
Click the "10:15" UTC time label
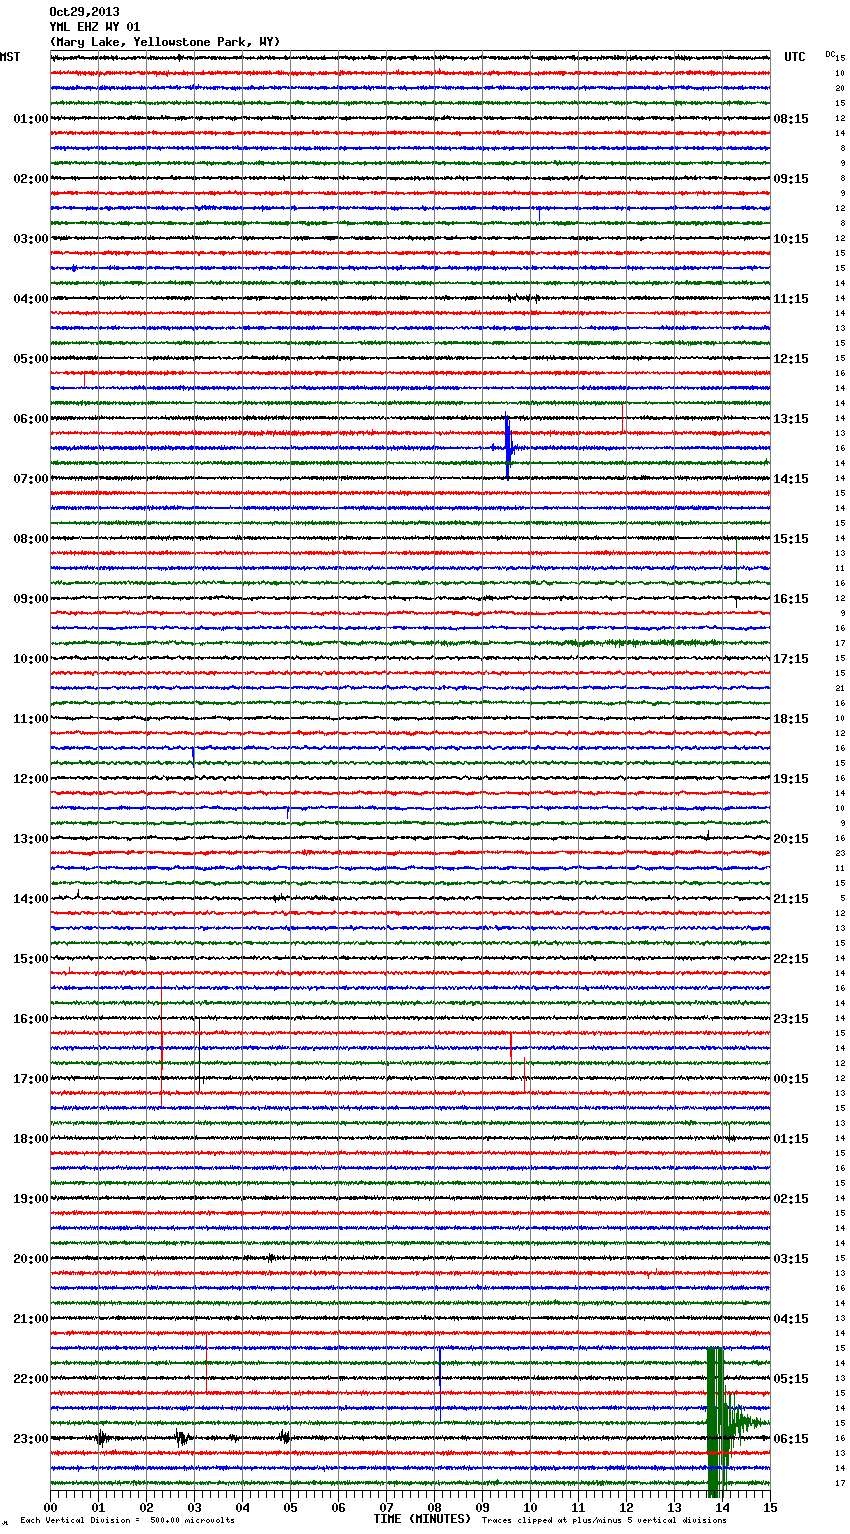coord(791,239)
